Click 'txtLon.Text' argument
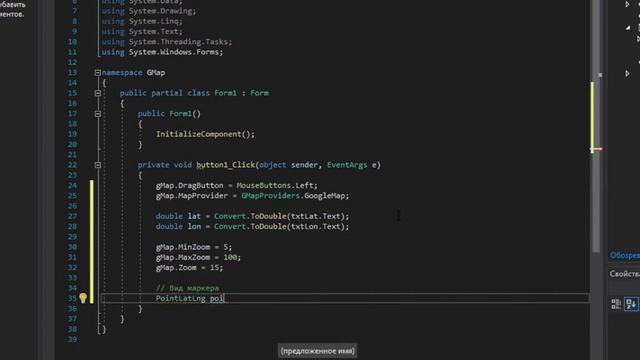Screen dimensions: 640x360 point(315,227)
